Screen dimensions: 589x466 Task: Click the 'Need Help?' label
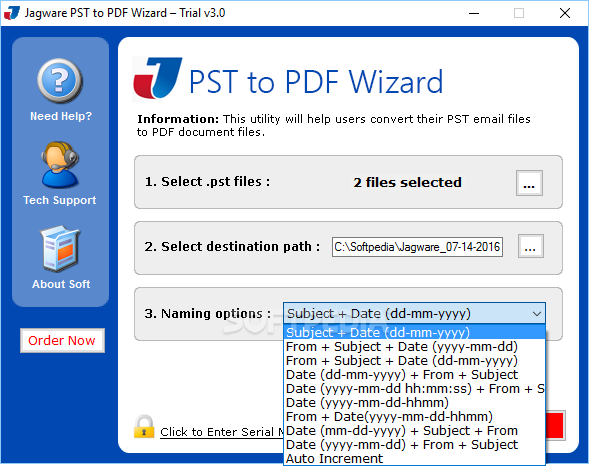tap(61, 116)
